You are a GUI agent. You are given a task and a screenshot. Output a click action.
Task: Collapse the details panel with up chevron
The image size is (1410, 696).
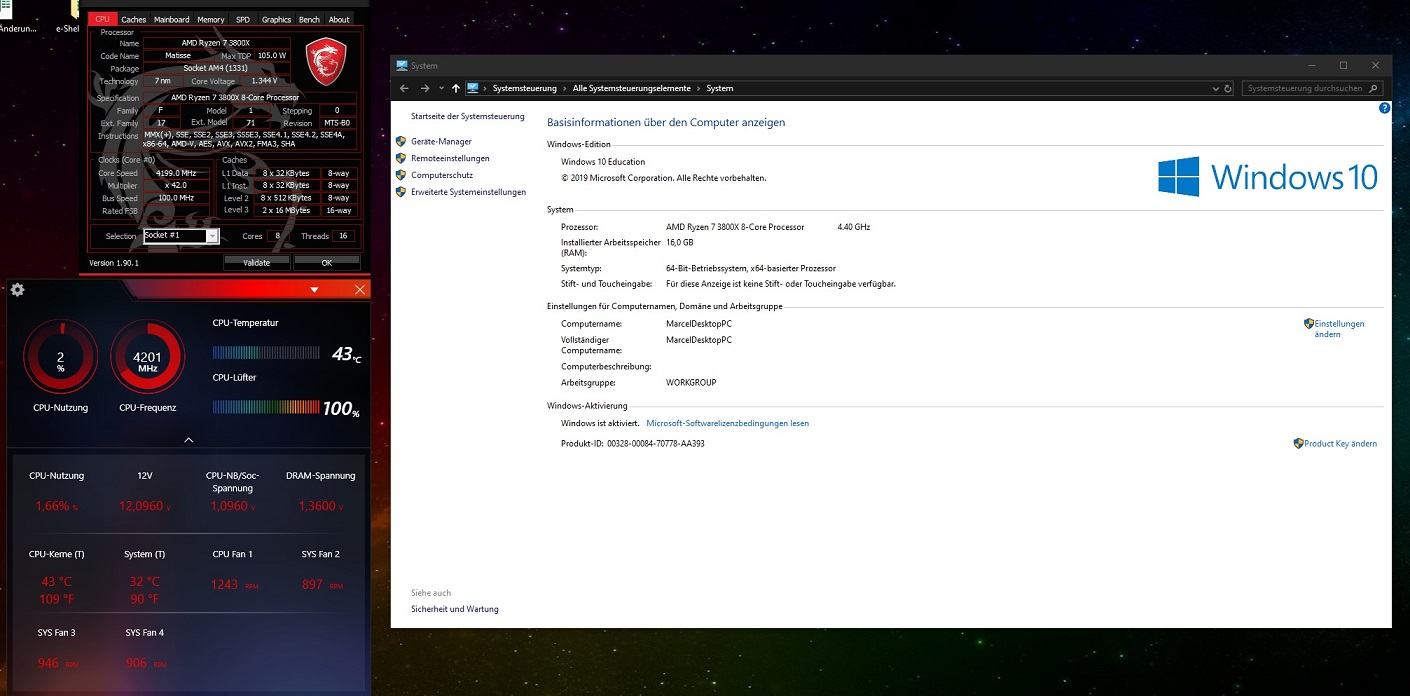pos(188,440)
